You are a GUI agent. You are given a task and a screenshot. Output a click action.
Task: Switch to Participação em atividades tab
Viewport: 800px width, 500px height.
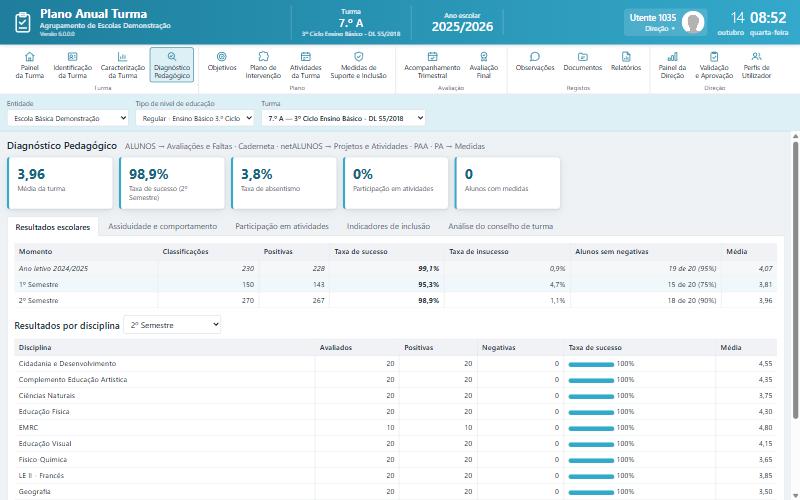[x=282, y=227]
